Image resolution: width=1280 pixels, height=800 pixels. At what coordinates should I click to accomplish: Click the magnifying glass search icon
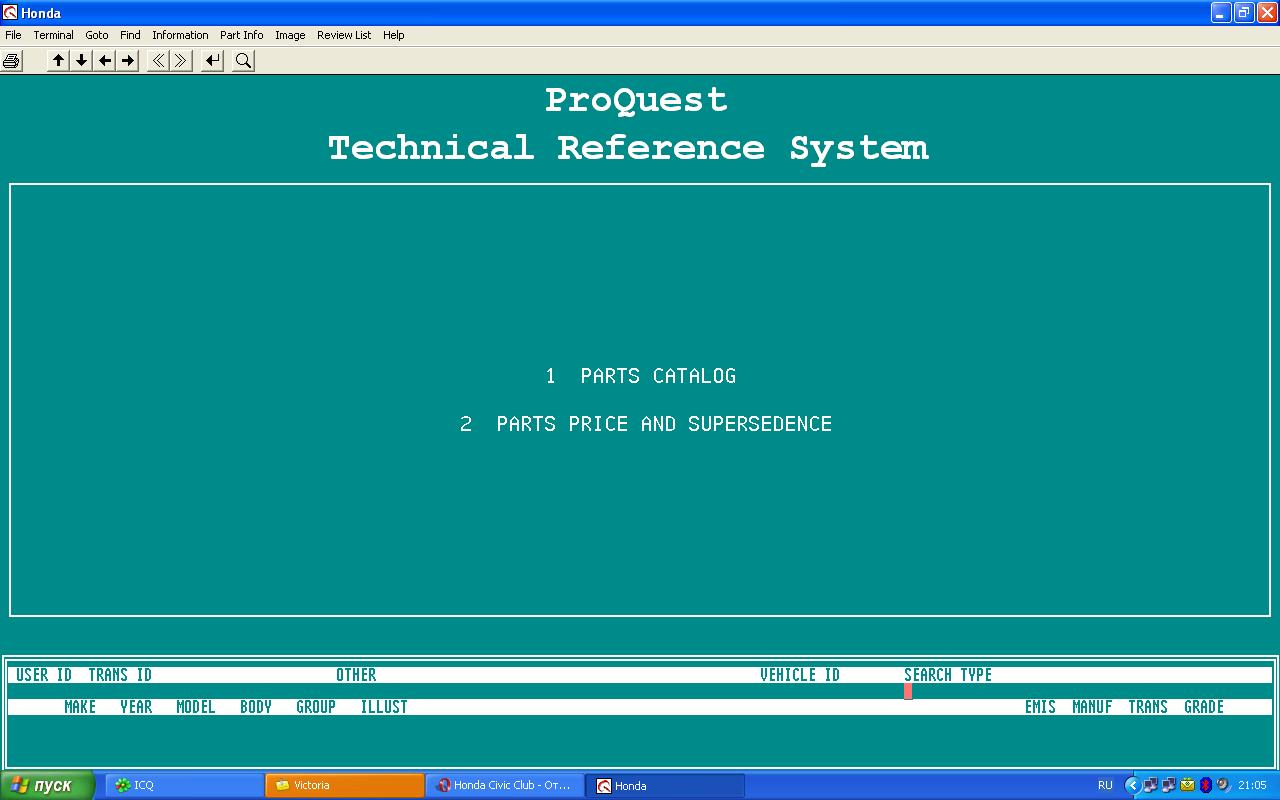tap(243, 61)
